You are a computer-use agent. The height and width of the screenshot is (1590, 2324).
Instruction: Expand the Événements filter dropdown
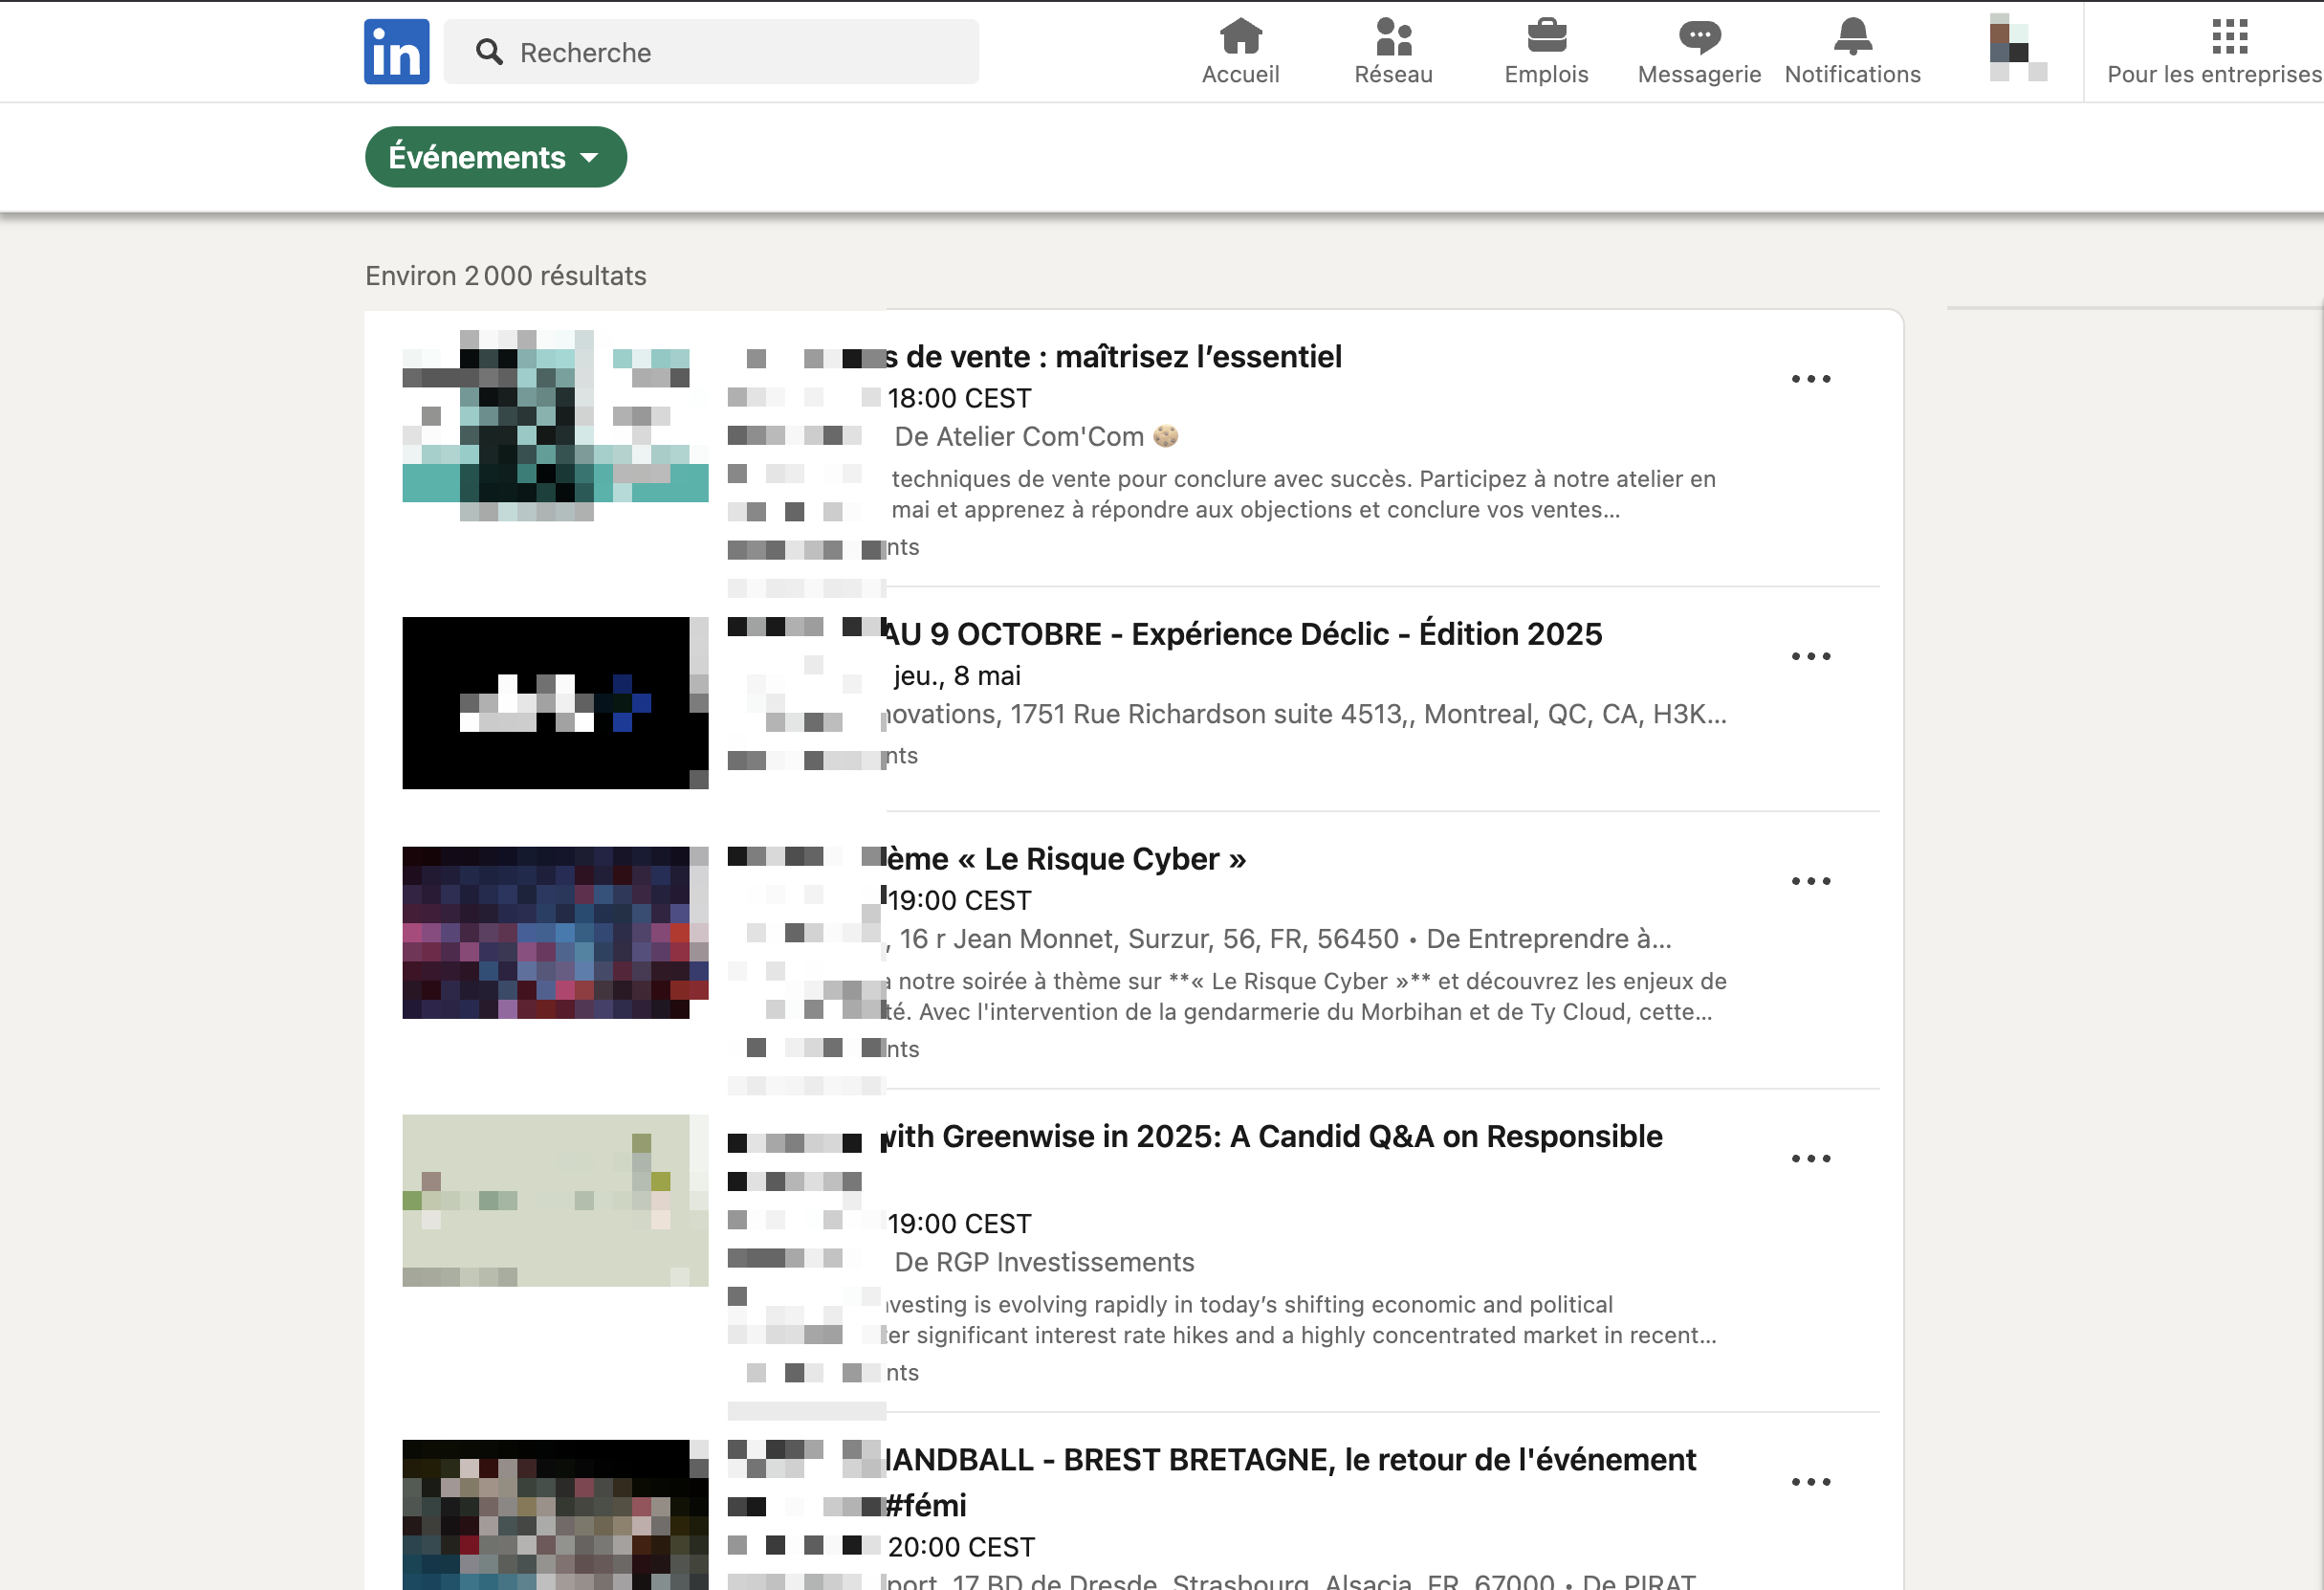tap(495, 157)
